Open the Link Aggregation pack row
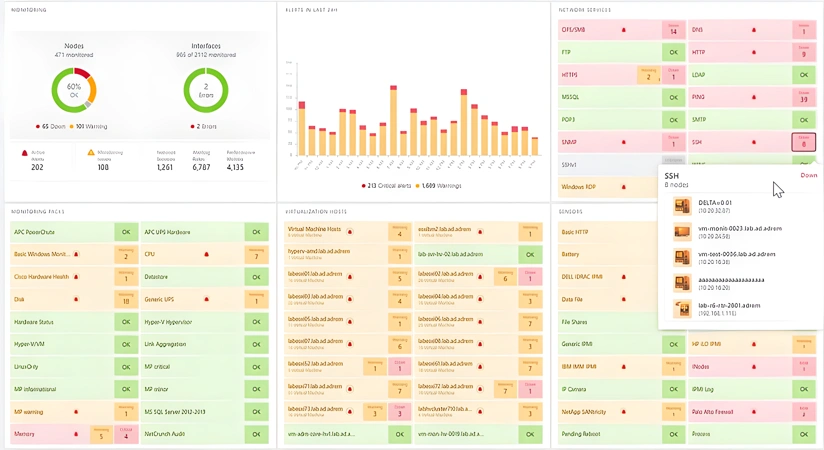 tap(204, 344)
